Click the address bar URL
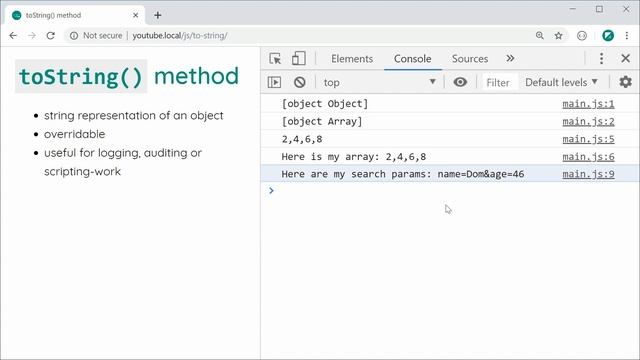 (180, 36)
